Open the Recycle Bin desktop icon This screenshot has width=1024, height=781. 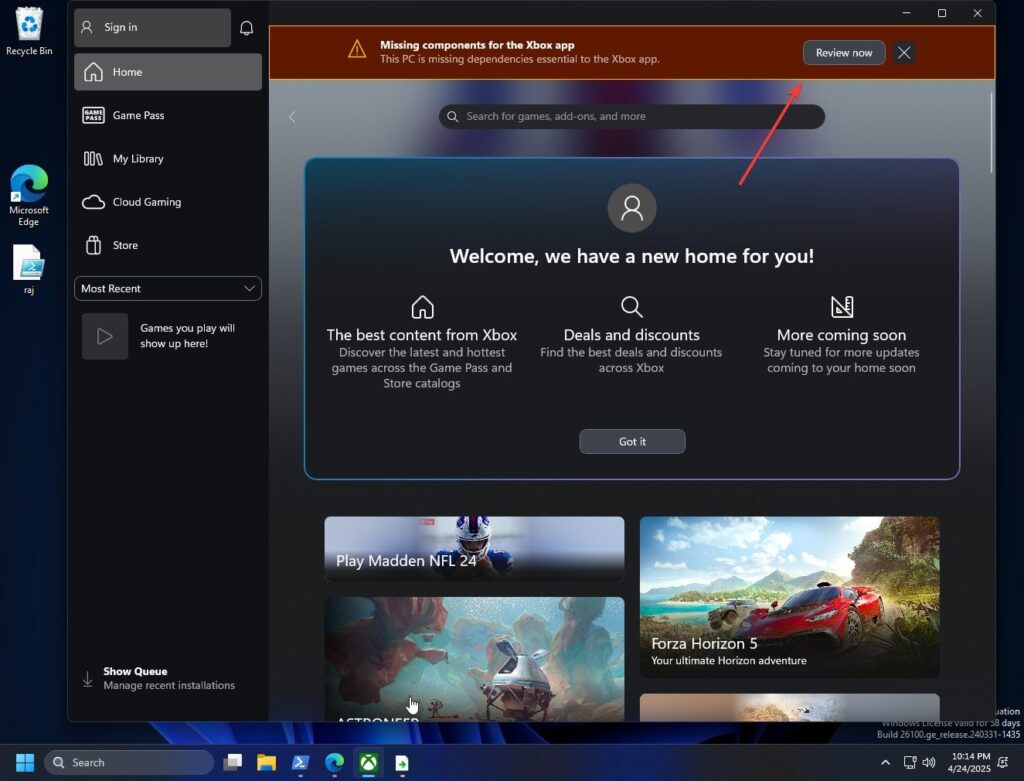[x=29, y=31]
